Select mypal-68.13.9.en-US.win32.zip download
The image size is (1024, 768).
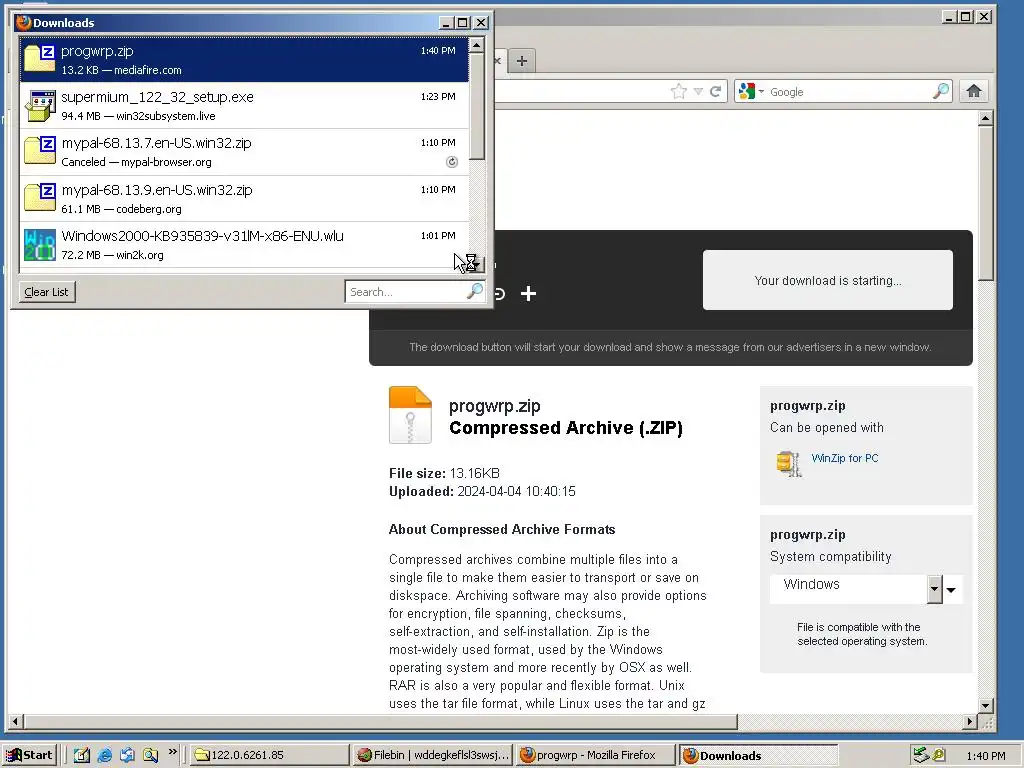pyautogui.click(x=244, y=199)
